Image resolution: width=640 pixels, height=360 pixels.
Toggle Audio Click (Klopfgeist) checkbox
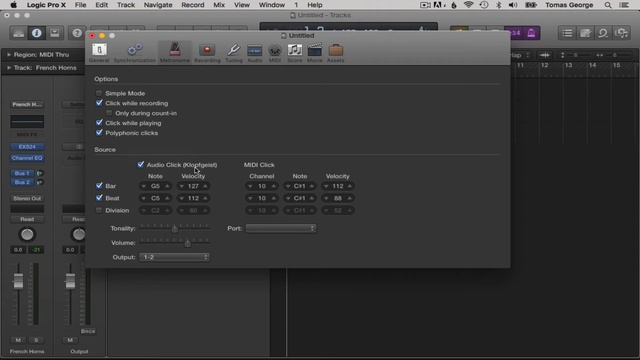pyautogui.click(x=140, y=164)
